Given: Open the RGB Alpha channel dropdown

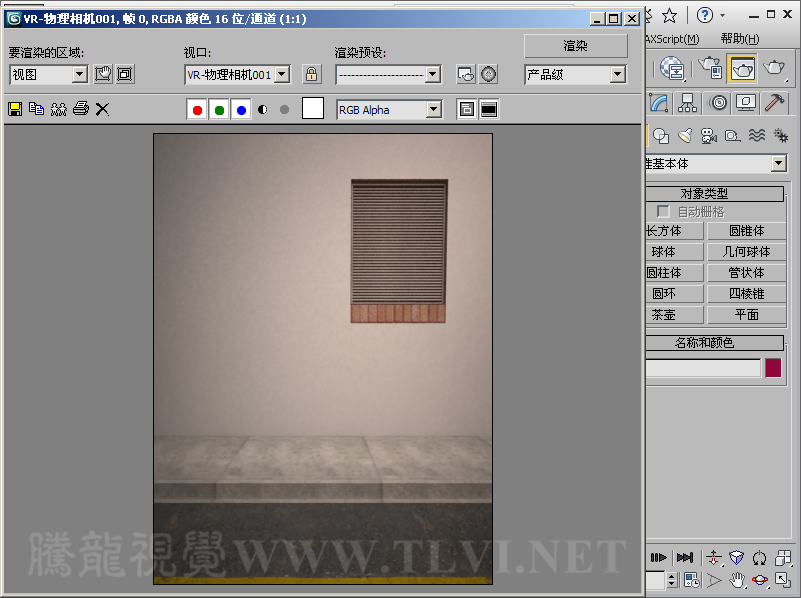Looking at the screenshot, I should (x=433, y=110).
